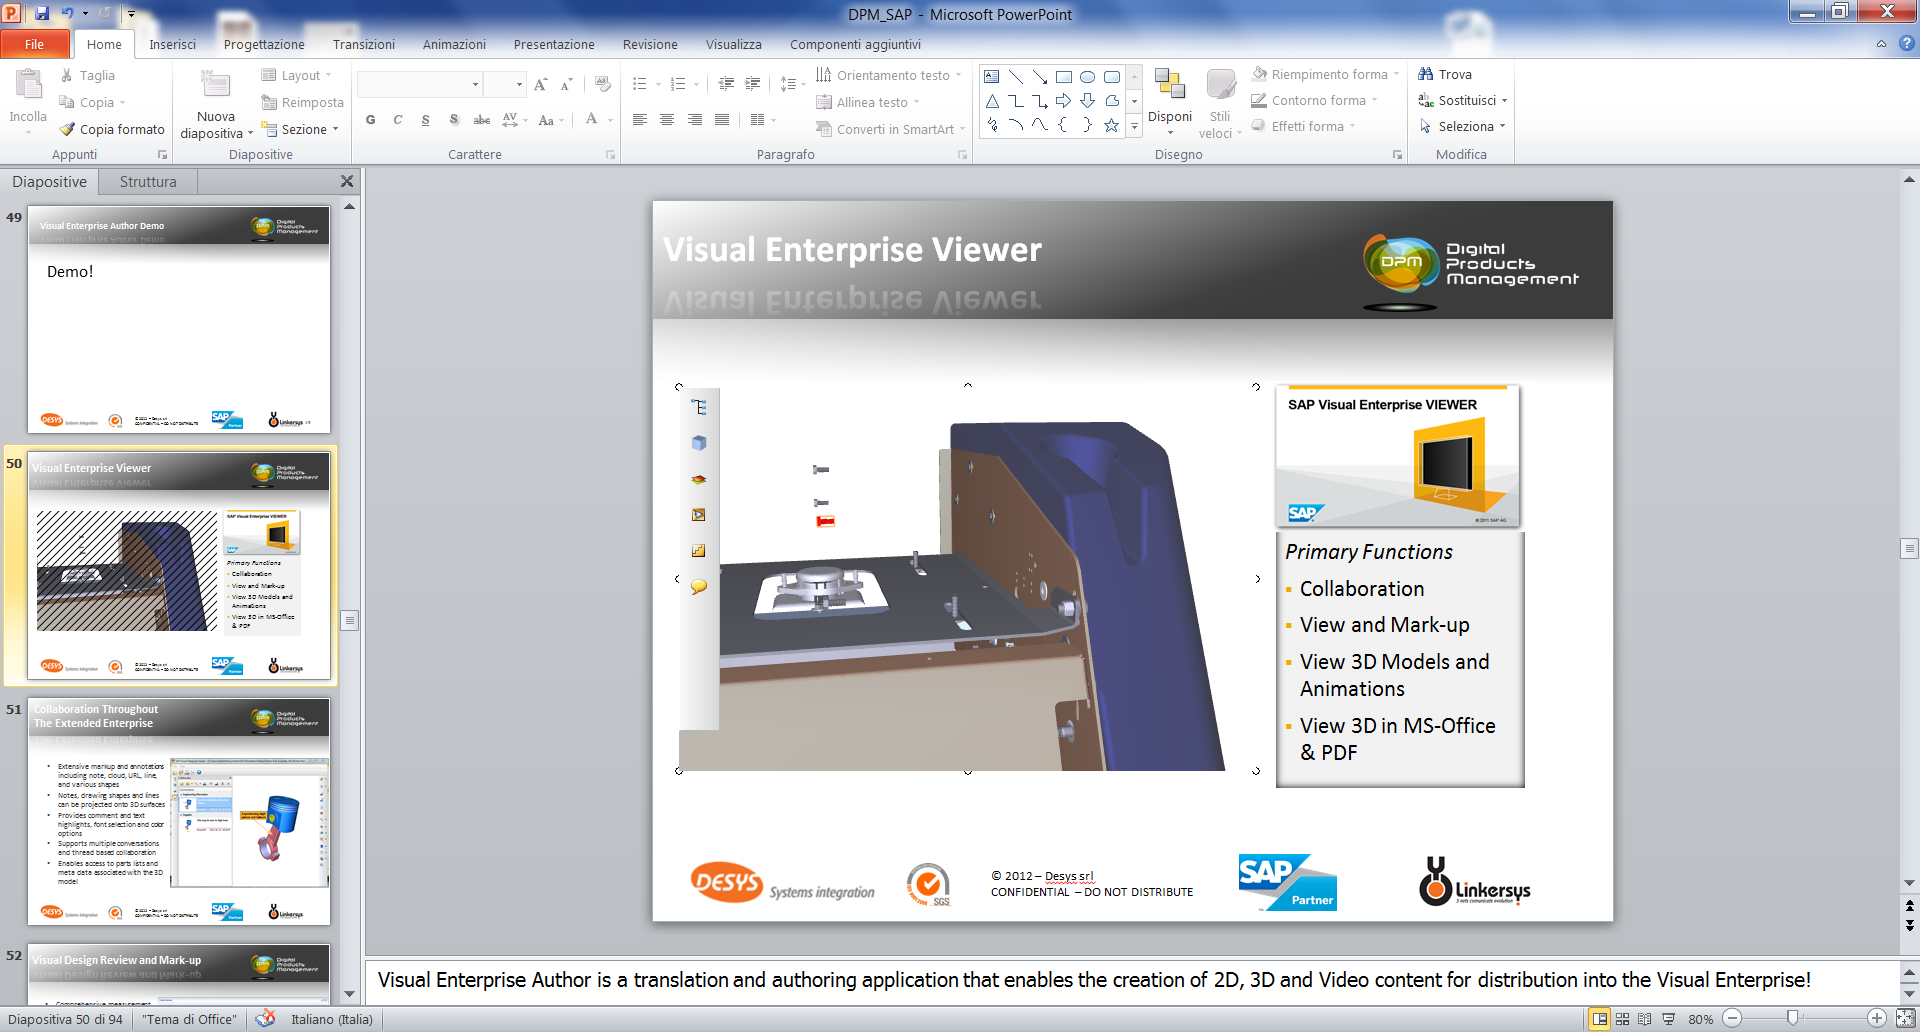Click Italiano (Italia) language button
The image size is (1920, 1032).
coord(332,1019)
